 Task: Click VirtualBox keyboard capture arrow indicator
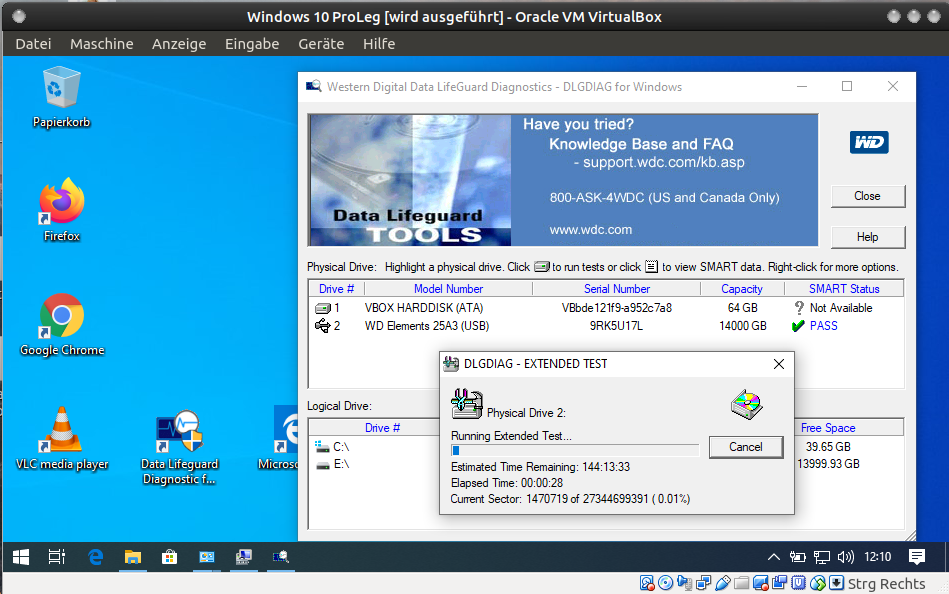pyautogui.click(x=836, y=583)
